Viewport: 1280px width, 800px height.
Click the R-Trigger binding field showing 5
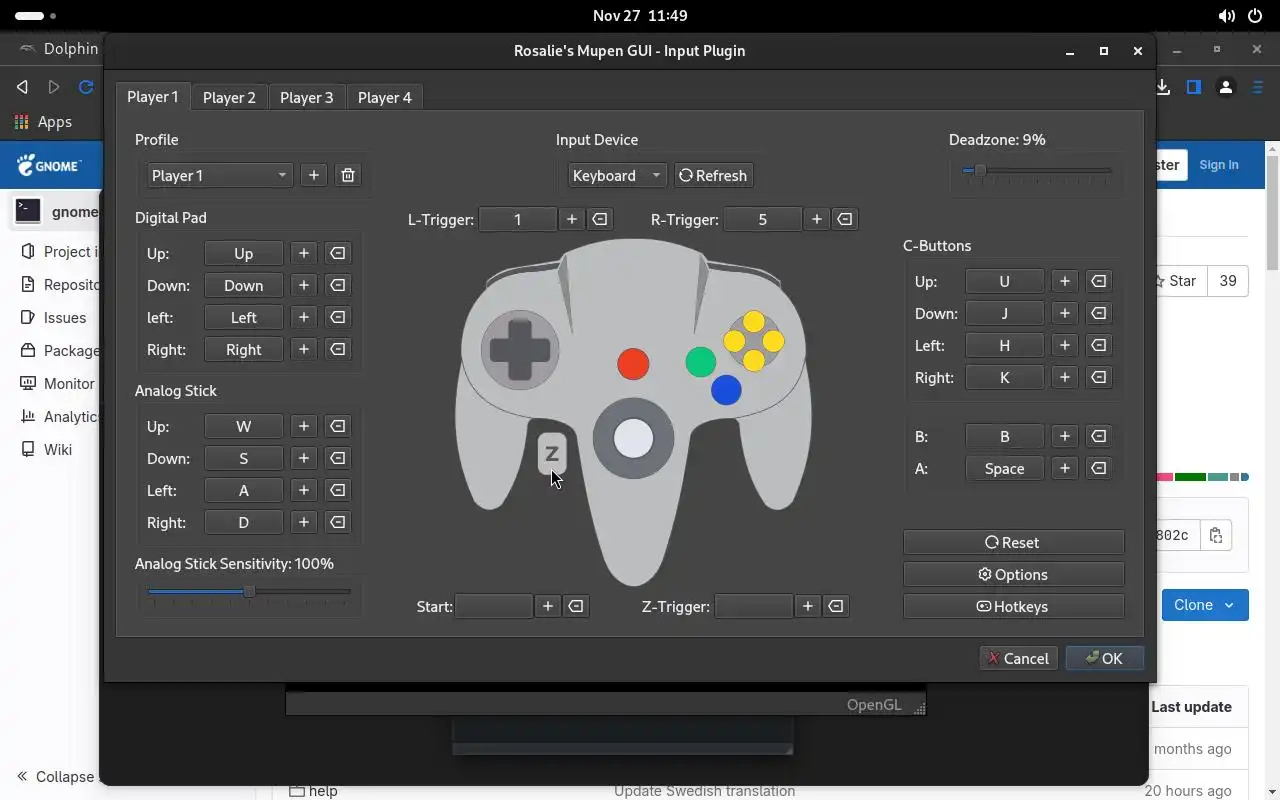(x=762, y=219)
